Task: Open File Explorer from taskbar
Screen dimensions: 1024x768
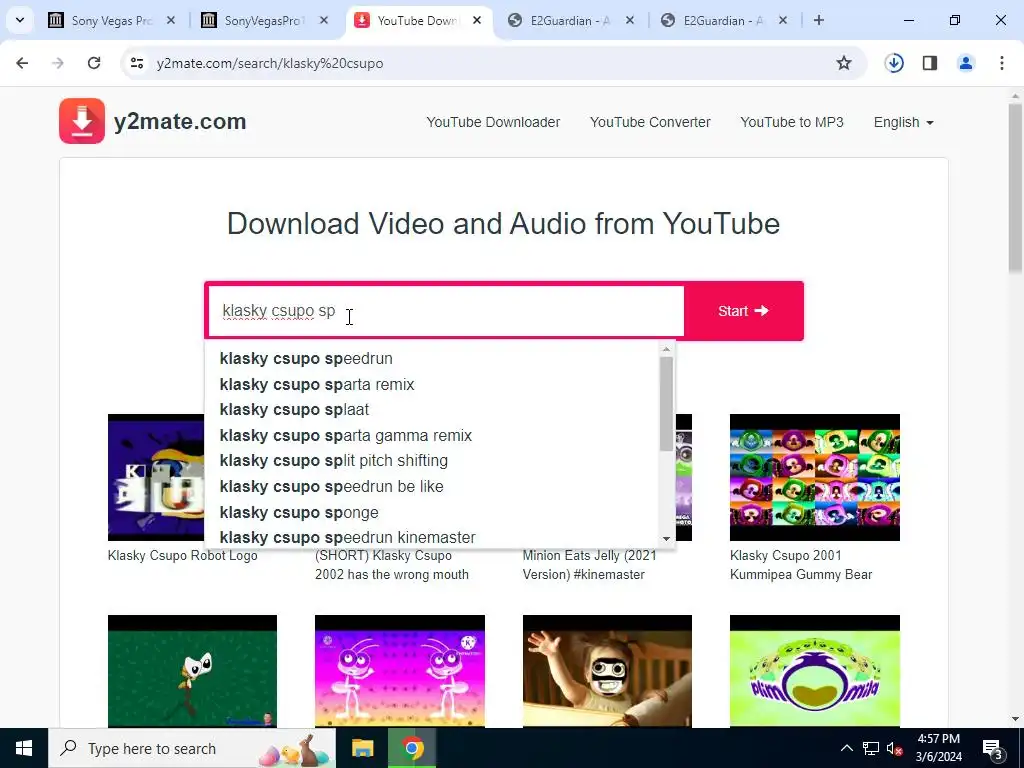Action: [x=362, y=748]
